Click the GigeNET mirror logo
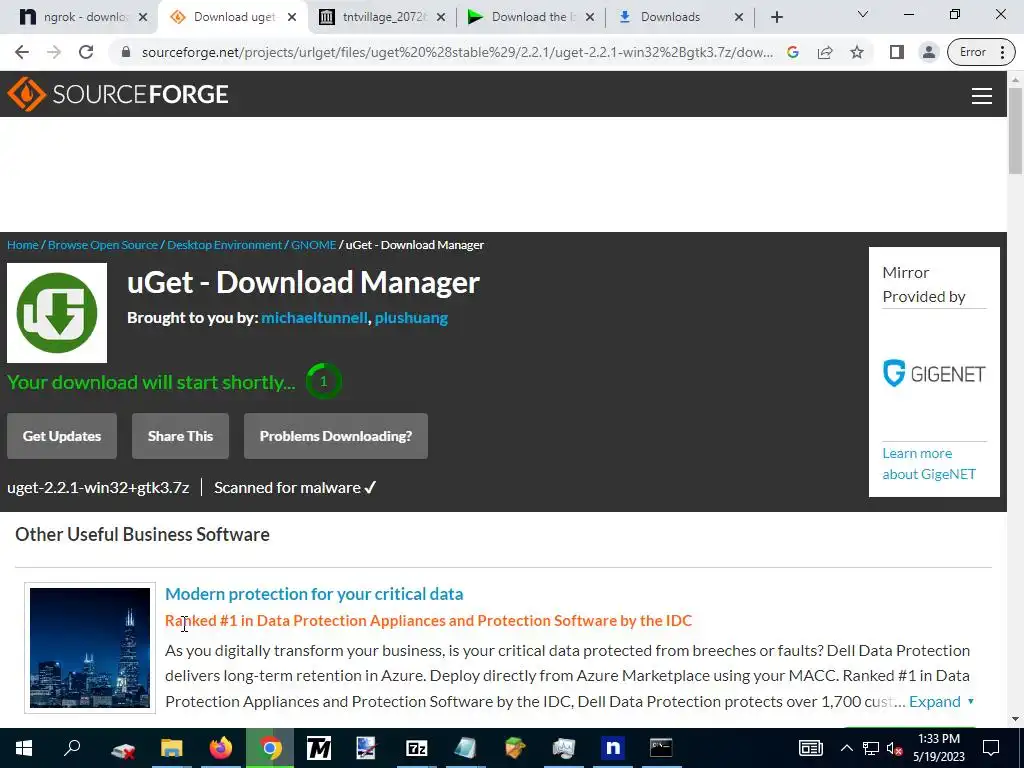Image resolution: width=1024 pixels, height=768 pixels. [934, 374]
